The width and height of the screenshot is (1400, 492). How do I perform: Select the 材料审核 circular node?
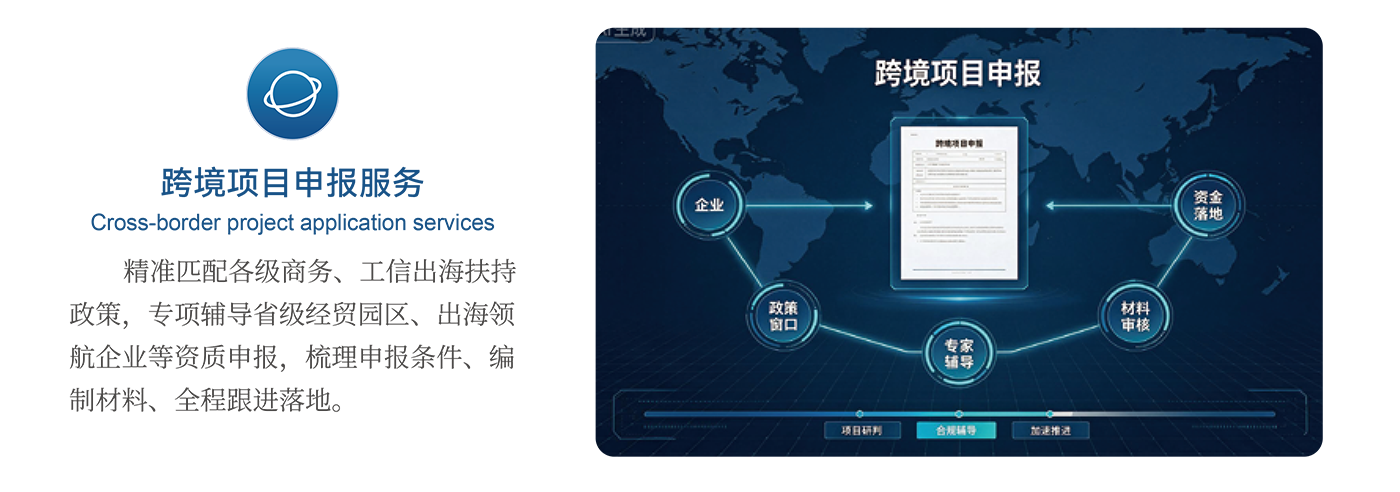click(1135, 316)
